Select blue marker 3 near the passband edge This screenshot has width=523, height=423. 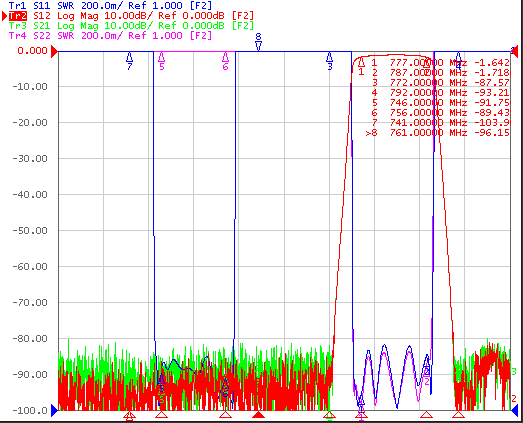click(x=330, y=61)
